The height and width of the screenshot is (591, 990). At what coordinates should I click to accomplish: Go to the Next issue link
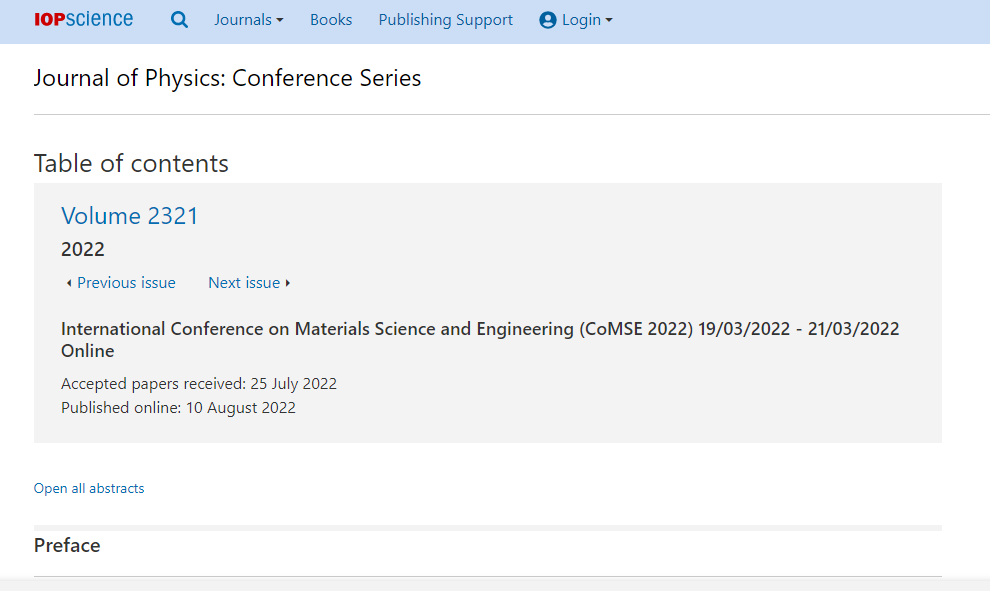tap(244, 283)
